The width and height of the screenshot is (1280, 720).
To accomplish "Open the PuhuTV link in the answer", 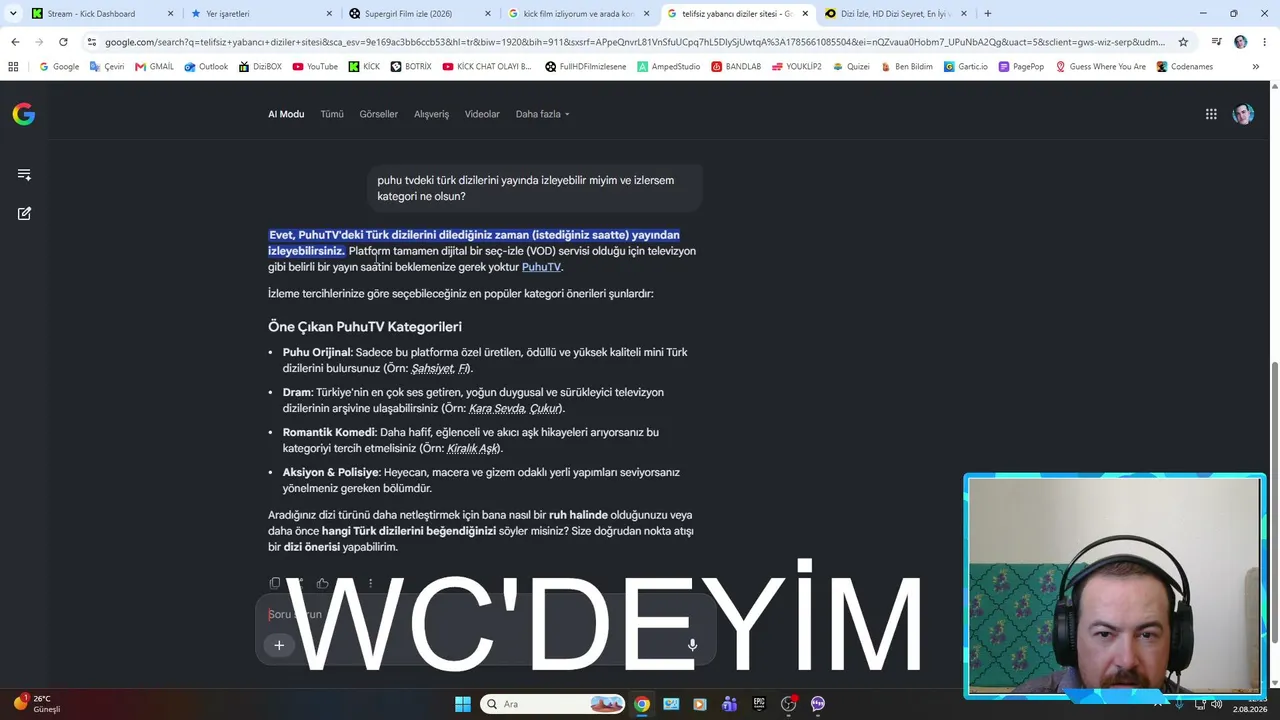I will (541, 267).
